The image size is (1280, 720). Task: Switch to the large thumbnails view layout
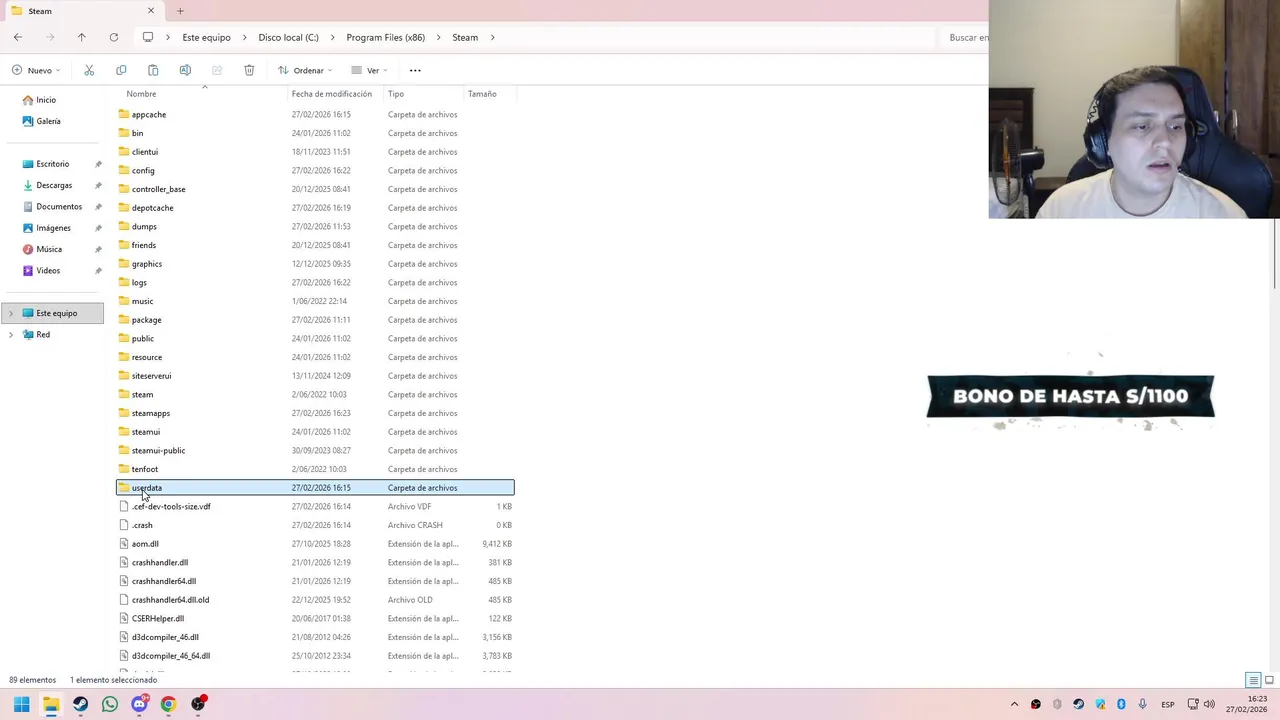(1269, 680)
